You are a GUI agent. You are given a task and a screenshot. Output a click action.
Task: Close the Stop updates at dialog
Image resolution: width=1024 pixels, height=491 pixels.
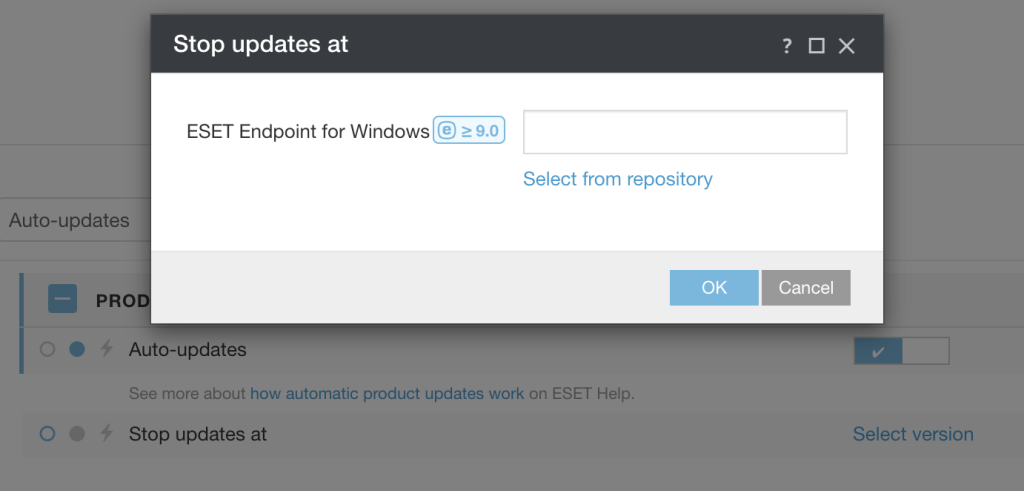click(x=847, y=46)
